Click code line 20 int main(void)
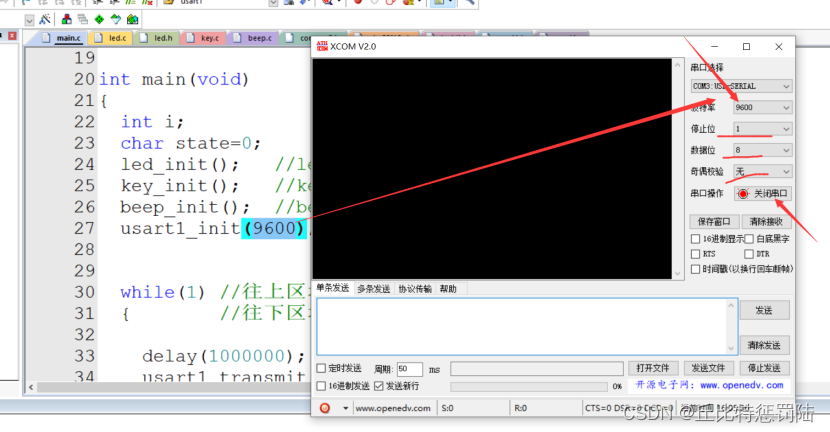 (174, 79)
